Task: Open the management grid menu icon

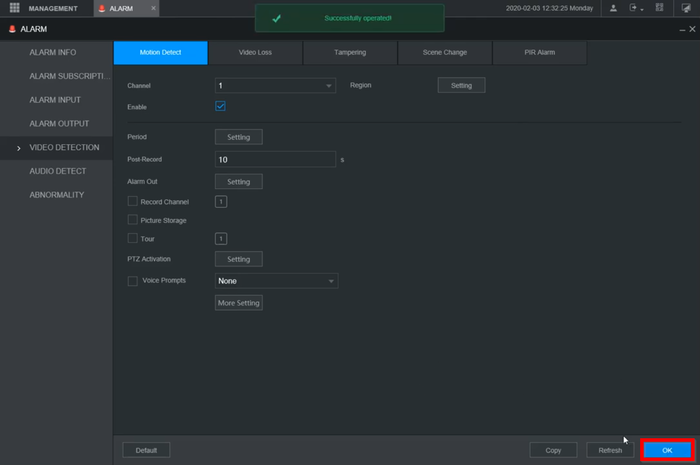Action: [14, 8]
